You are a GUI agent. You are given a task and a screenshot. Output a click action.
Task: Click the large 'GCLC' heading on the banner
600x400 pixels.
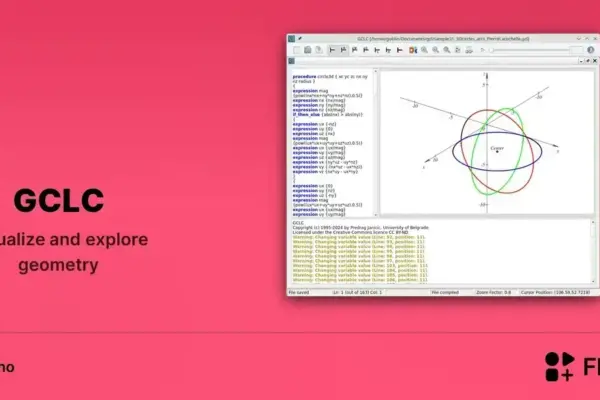pos(59,200)
